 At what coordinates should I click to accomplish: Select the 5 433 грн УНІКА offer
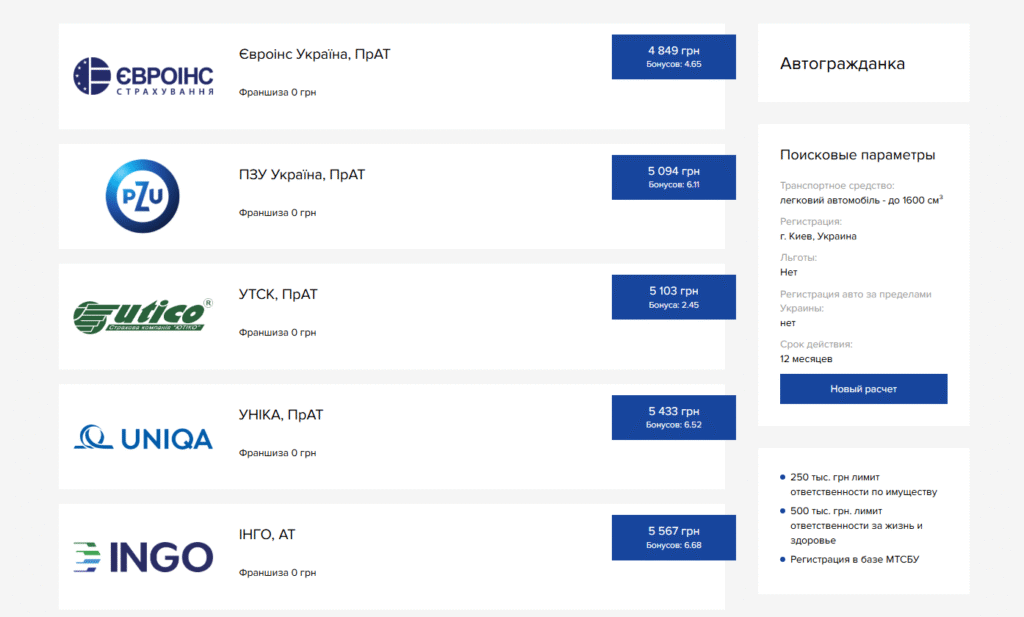point(673,417)
